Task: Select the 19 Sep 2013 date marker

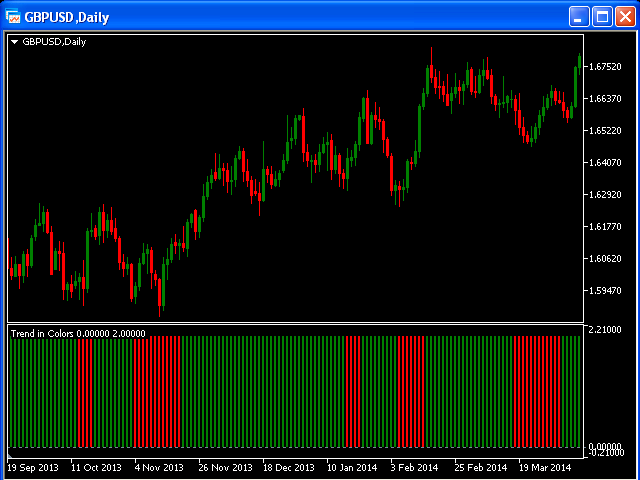Action: coord(33,468)
